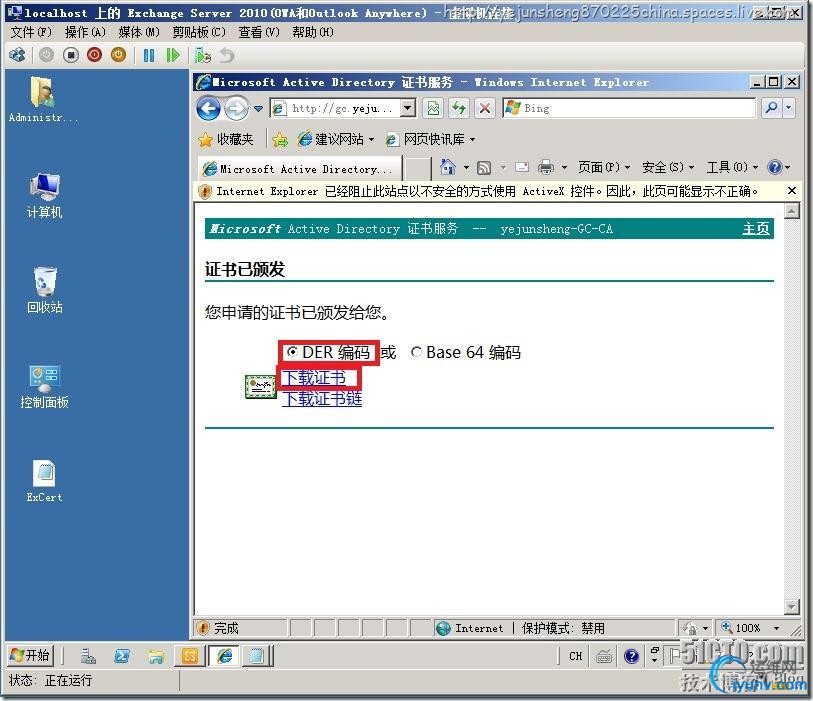Click the Revert (undo arrow) icon
Viewport: 813px width, 701px height.
click(x=227, y=55)
